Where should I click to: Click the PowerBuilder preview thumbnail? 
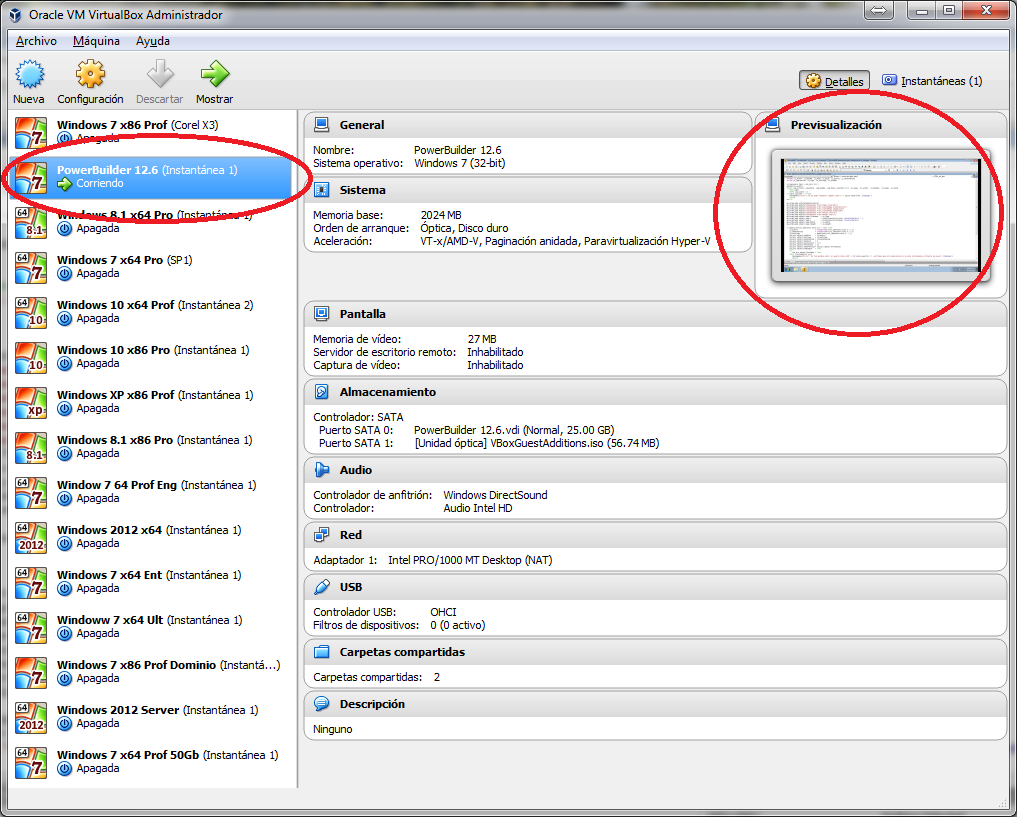click(881, 215)
